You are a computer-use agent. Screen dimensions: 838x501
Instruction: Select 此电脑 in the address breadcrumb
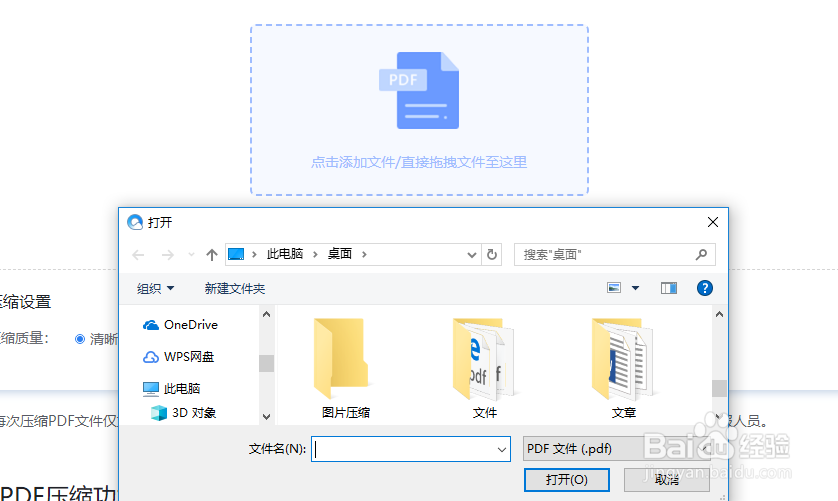285,254
